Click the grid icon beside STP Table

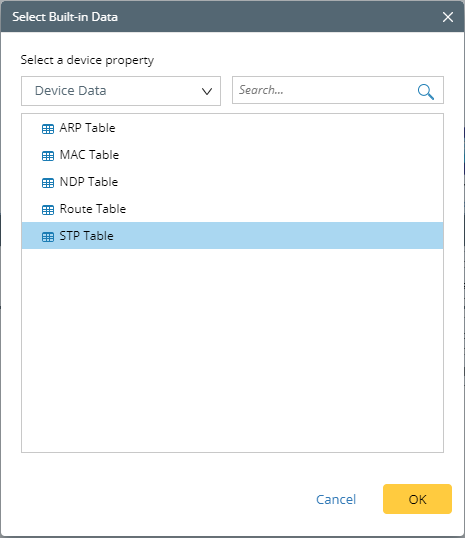tap(48, 237)
